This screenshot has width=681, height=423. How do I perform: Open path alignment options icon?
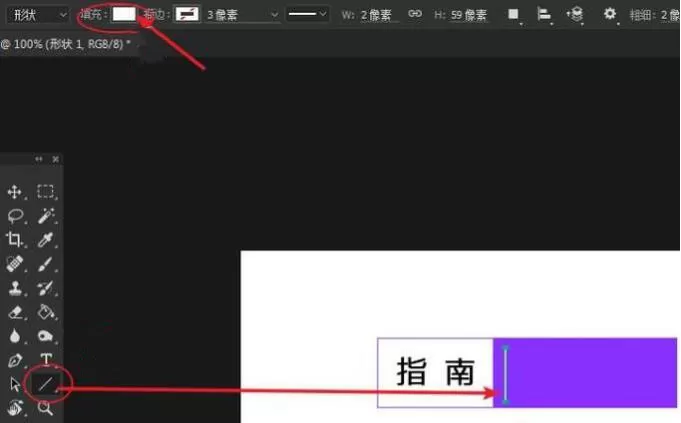(544, 15)
